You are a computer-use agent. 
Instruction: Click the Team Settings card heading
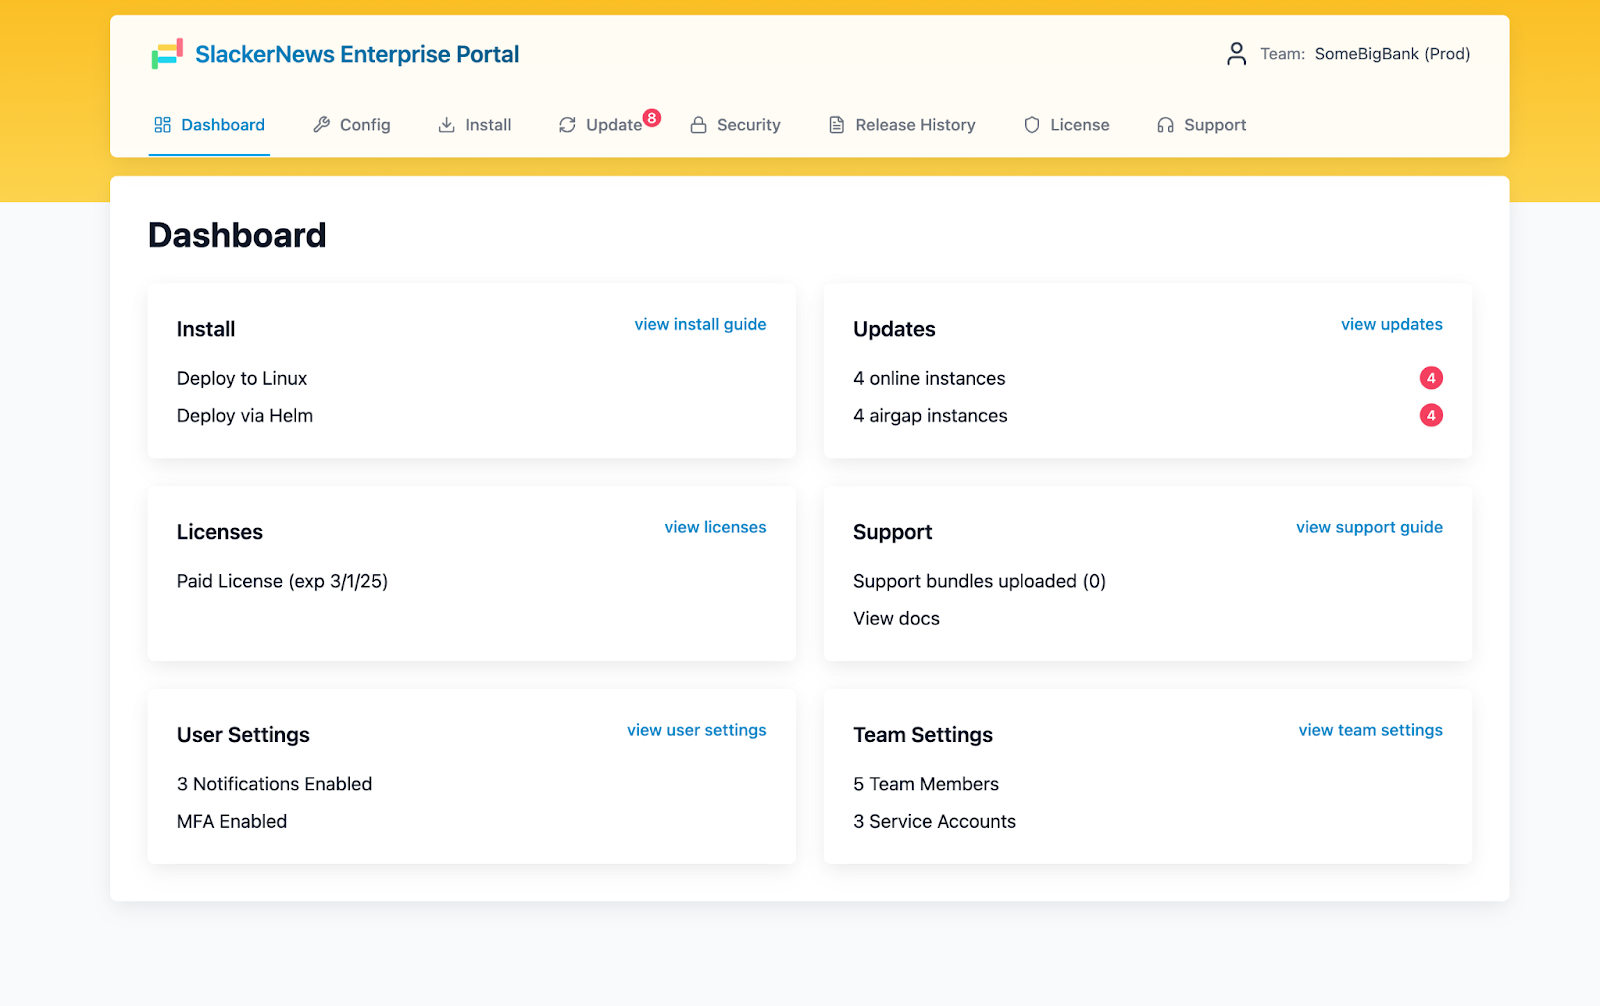coord(923,735)
